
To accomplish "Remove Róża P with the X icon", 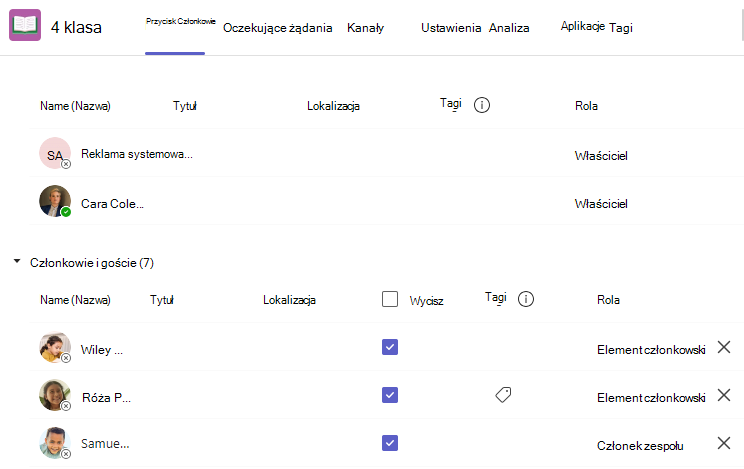I will (724, 395).
